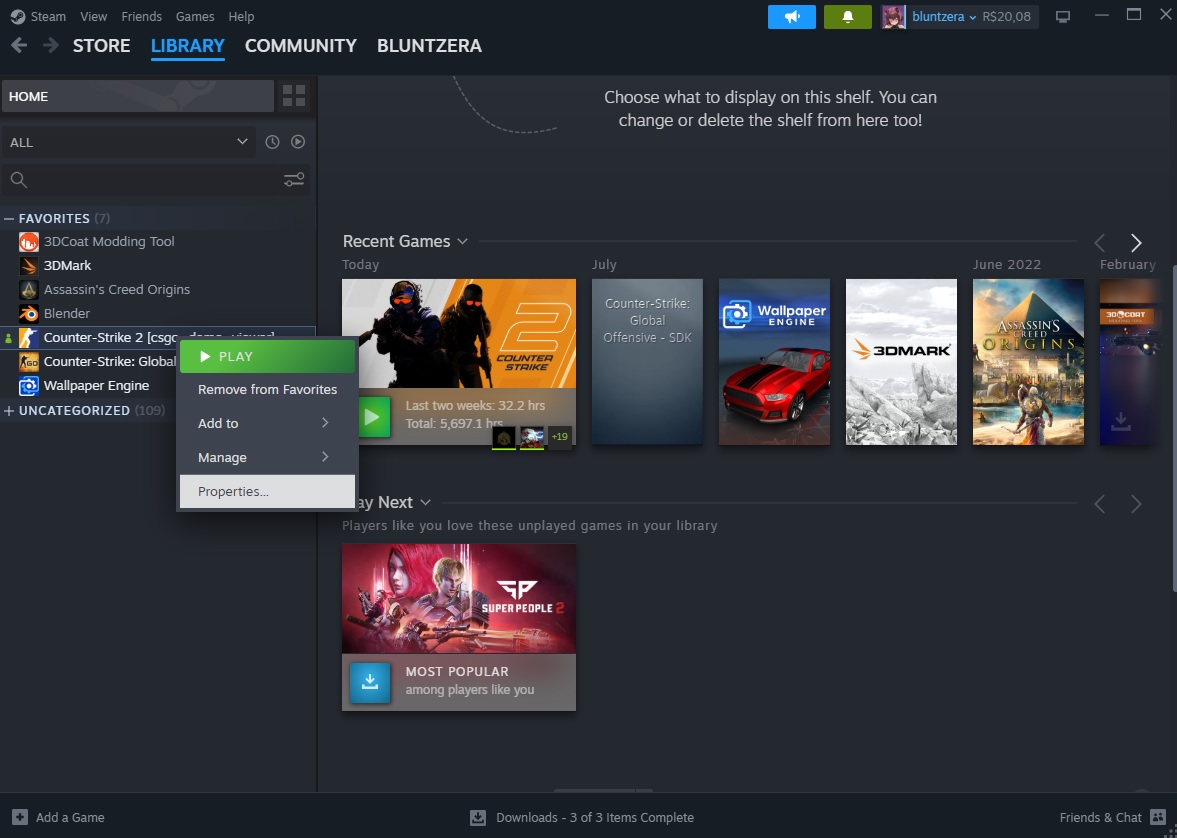Go to the STORE tab
The height and width of the screenshot is (838, 1177).
tap(101, 46)
